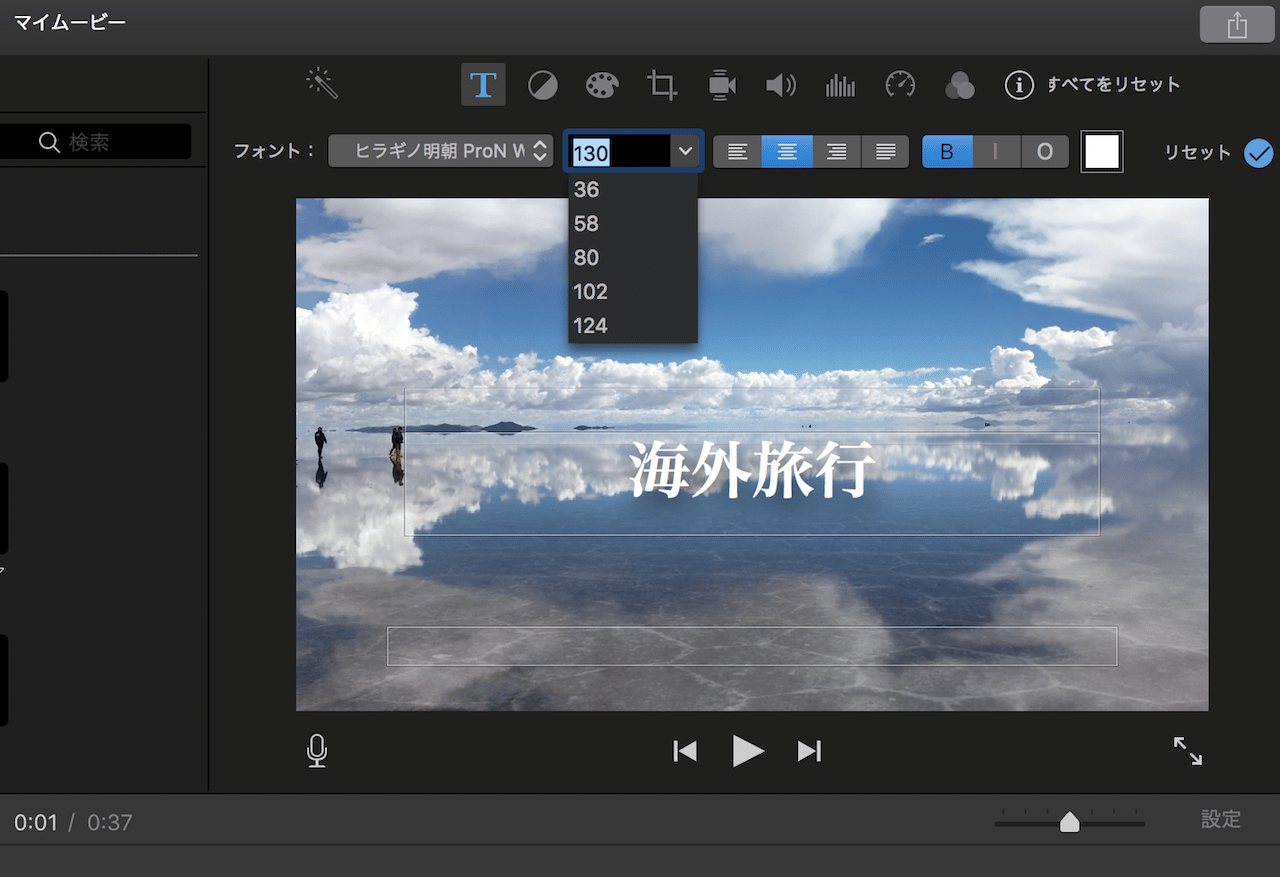The height and width of the screenshot is (877, 1280).
Task: Click the timeline zoom slider handle
Action: 1069,822
